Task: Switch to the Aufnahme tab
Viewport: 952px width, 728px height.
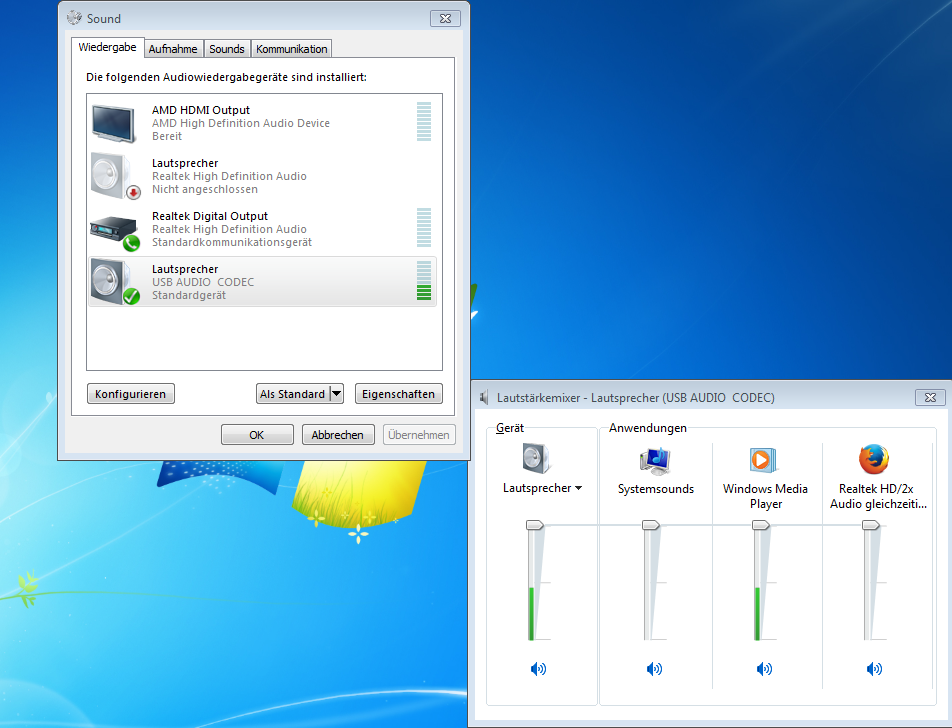Action: pyautogui.click(x=173, y=49)
